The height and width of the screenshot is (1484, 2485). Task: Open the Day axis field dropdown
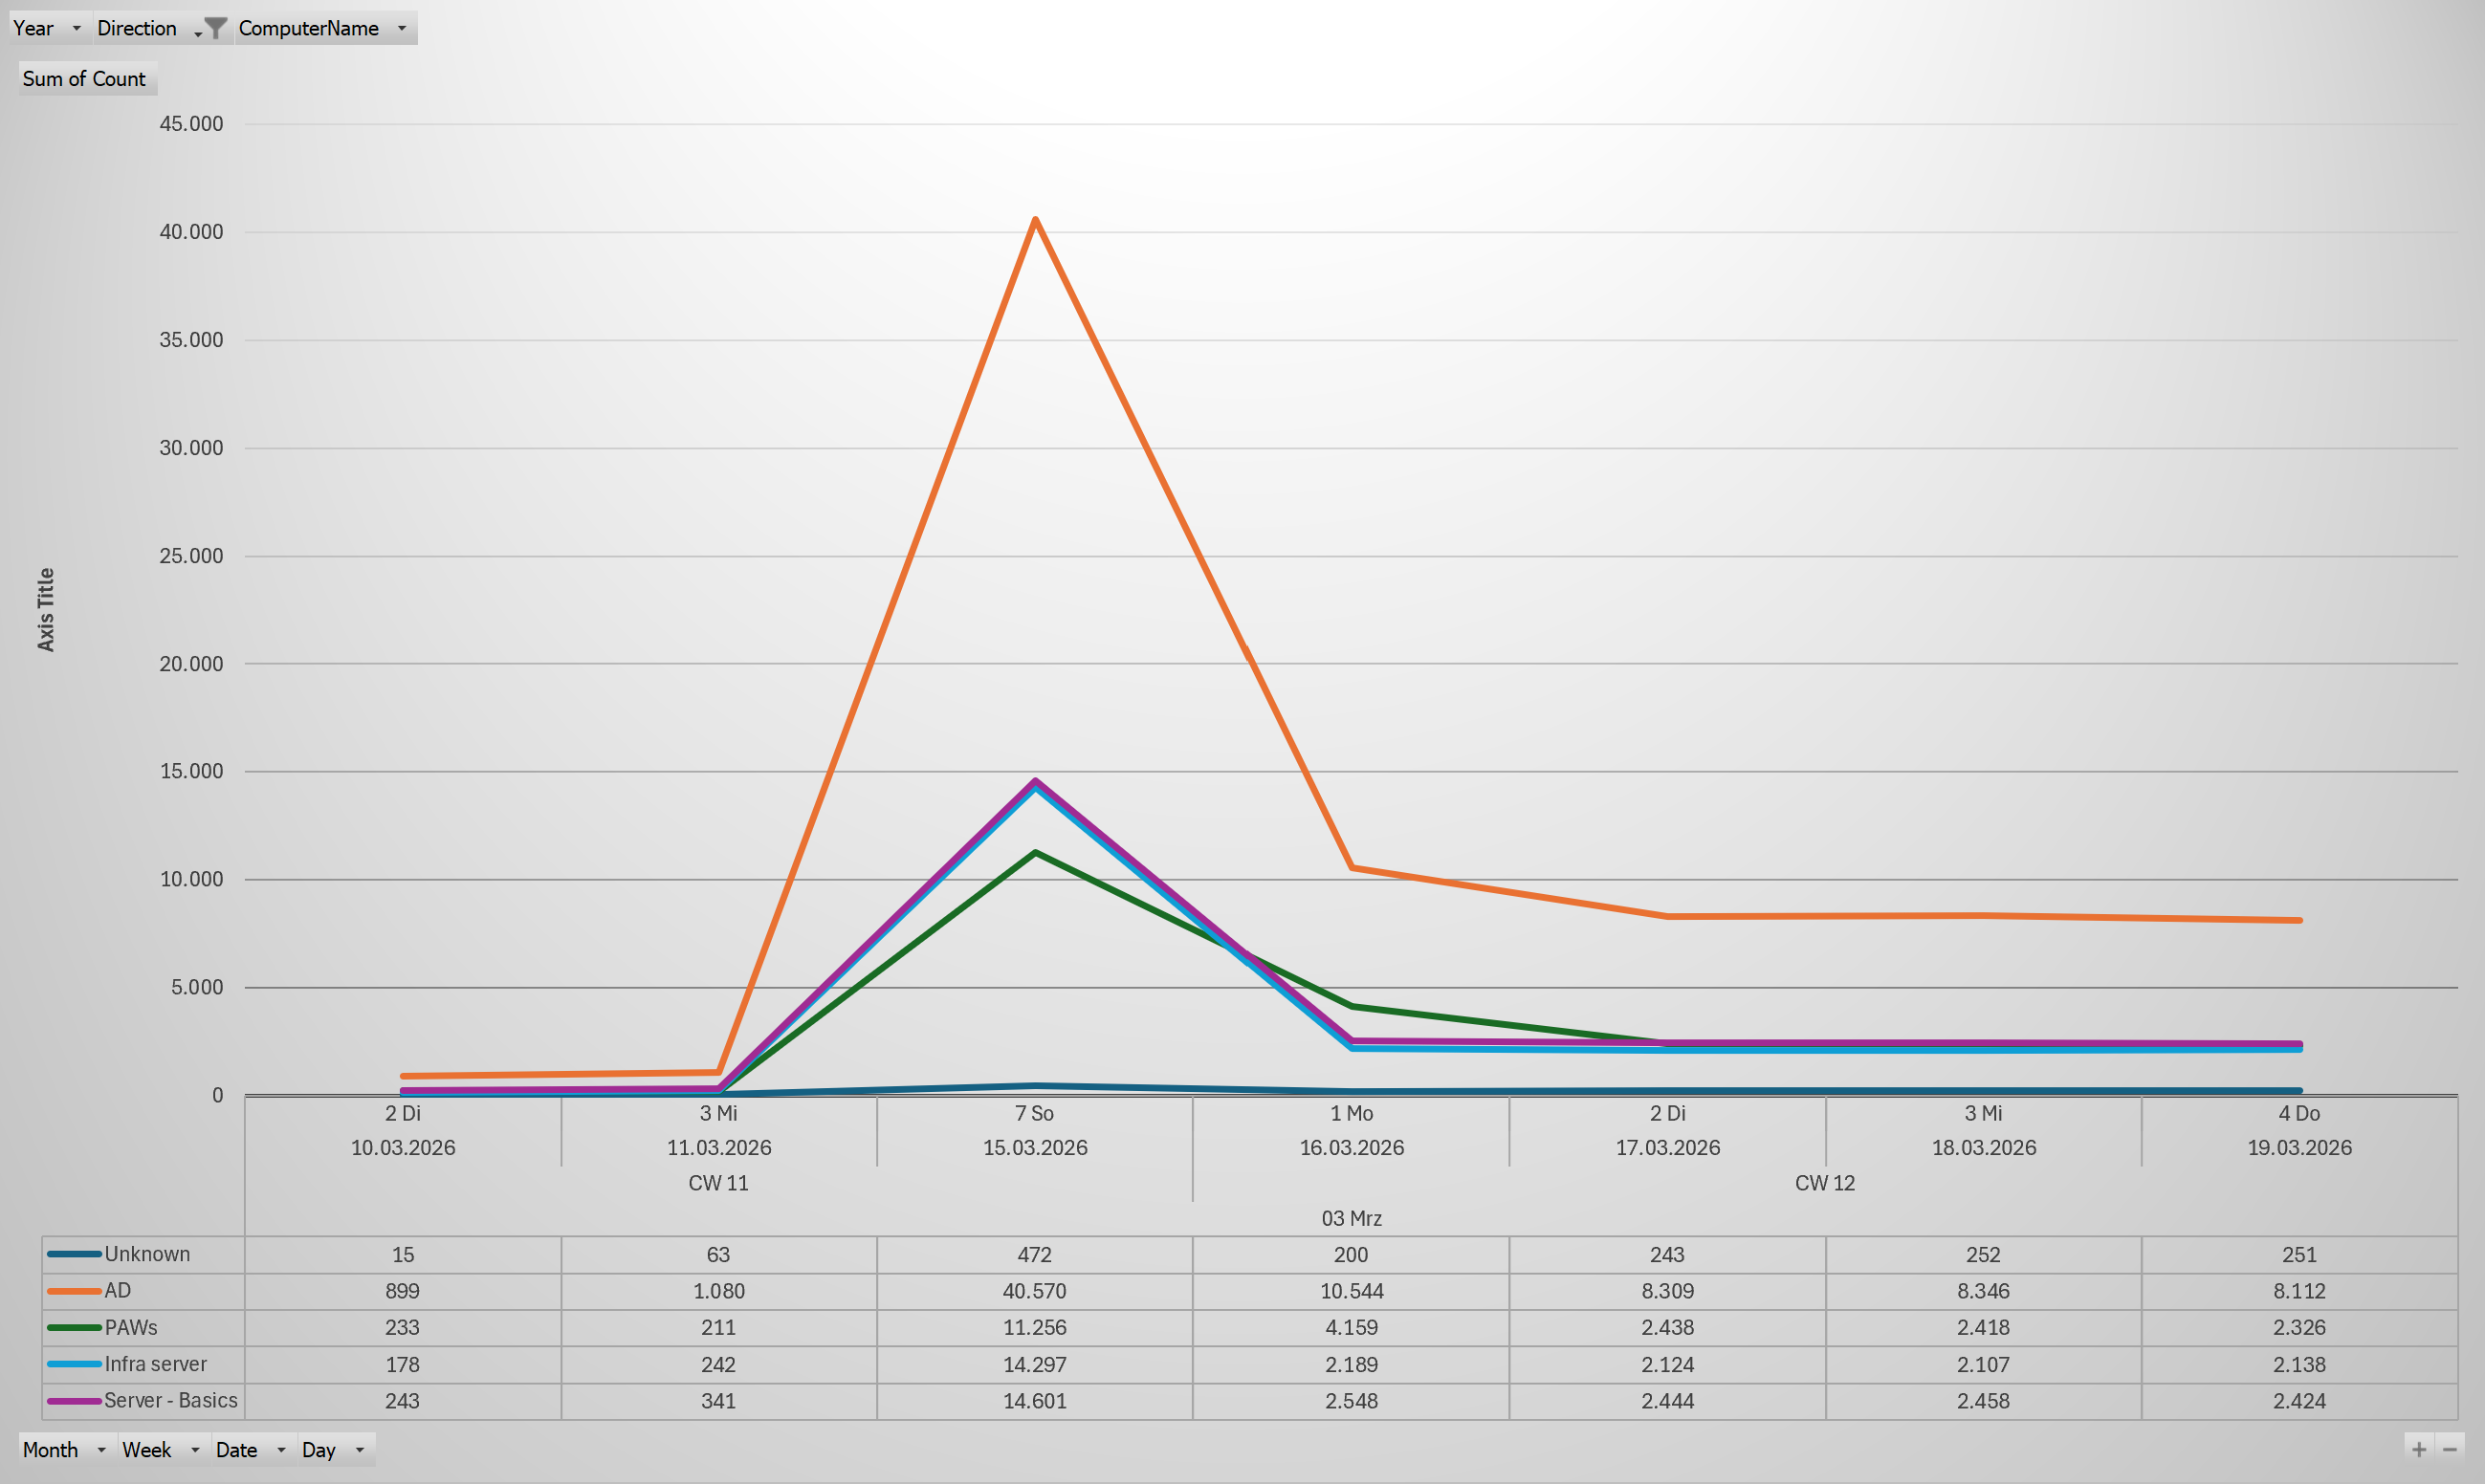coord(359,1449)
